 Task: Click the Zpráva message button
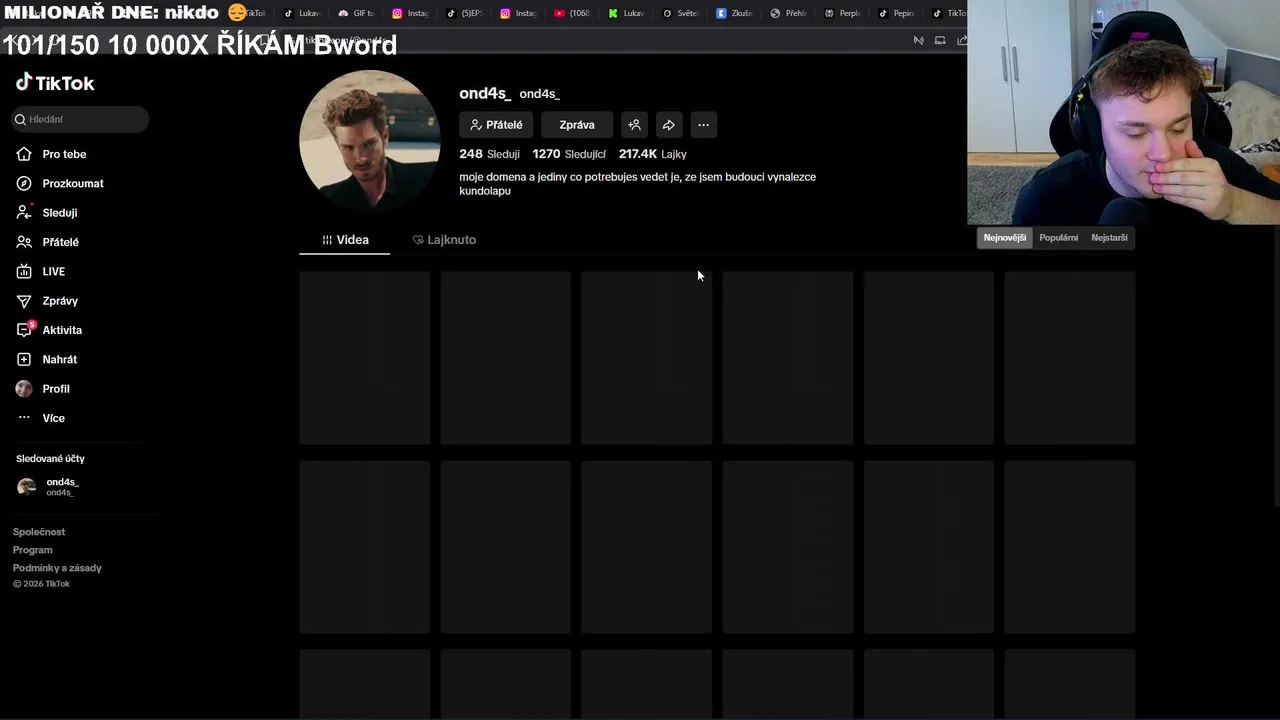577,125
